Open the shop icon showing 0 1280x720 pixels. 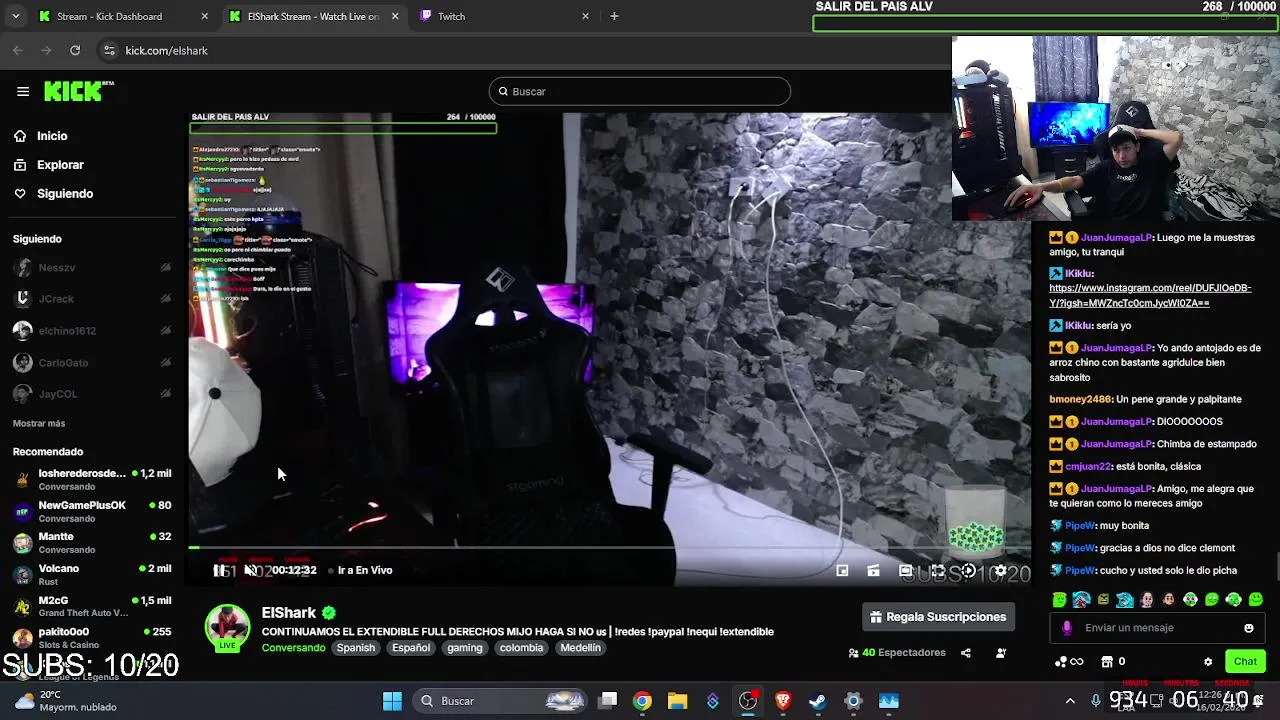1113,662
